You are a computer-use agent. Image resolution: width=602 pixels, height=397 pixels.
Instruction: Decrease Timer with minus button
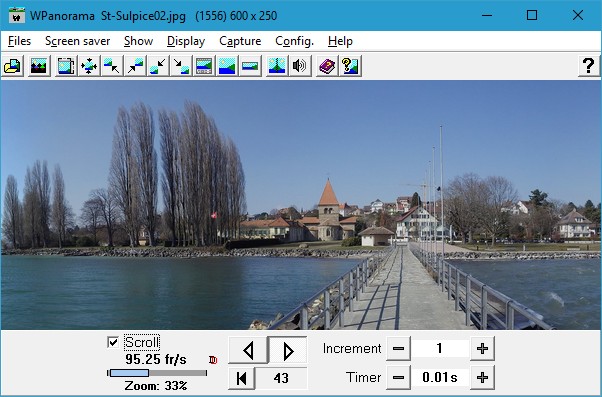tap(398, 377)
